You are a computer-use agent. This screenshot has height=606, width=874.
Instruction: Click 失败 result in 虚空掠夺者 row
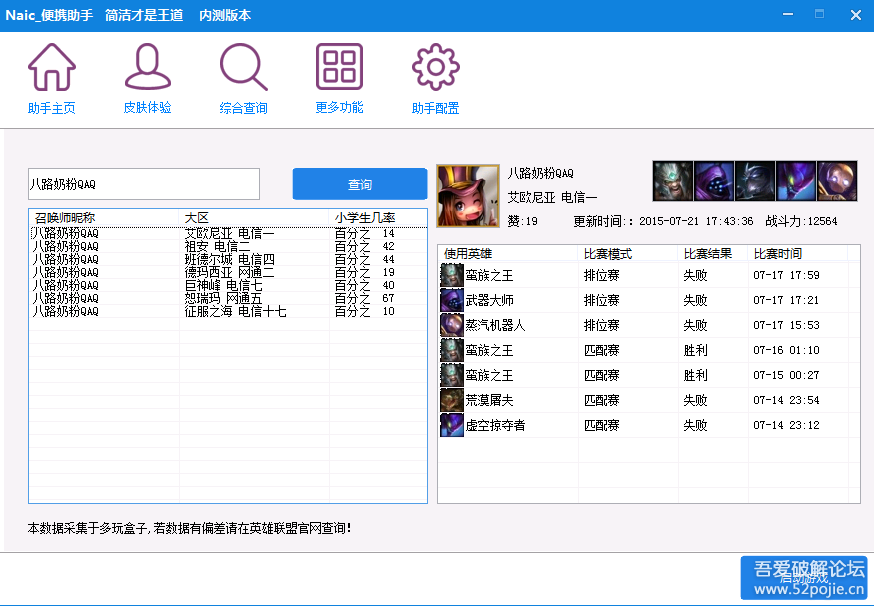(x=695, y=425)
